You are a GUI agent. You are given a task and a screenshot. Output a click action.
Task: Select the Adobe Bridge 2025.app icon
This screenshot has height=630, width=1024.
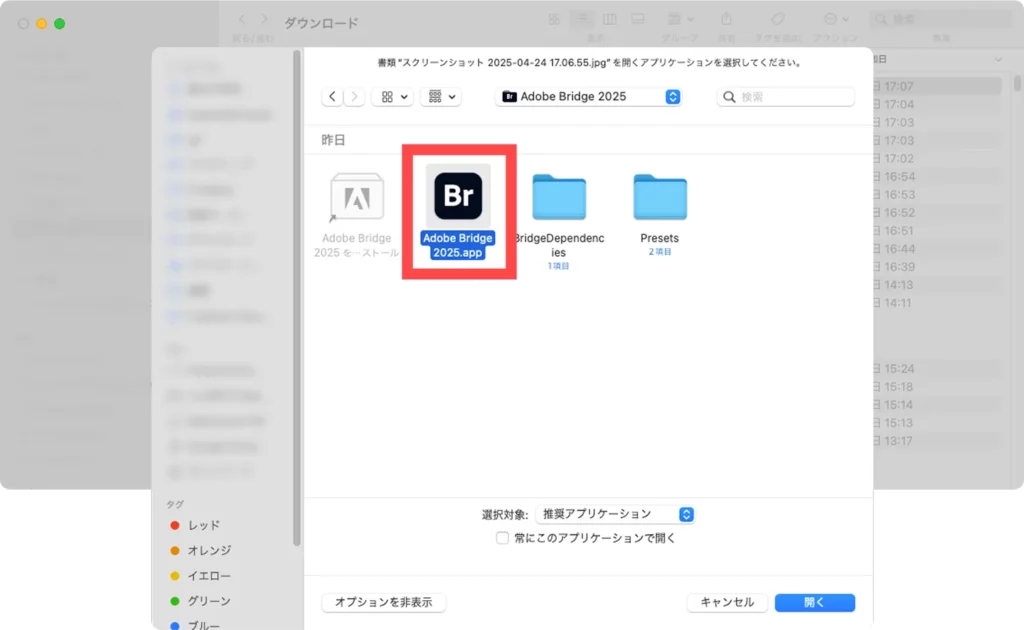tap(458, 196)
